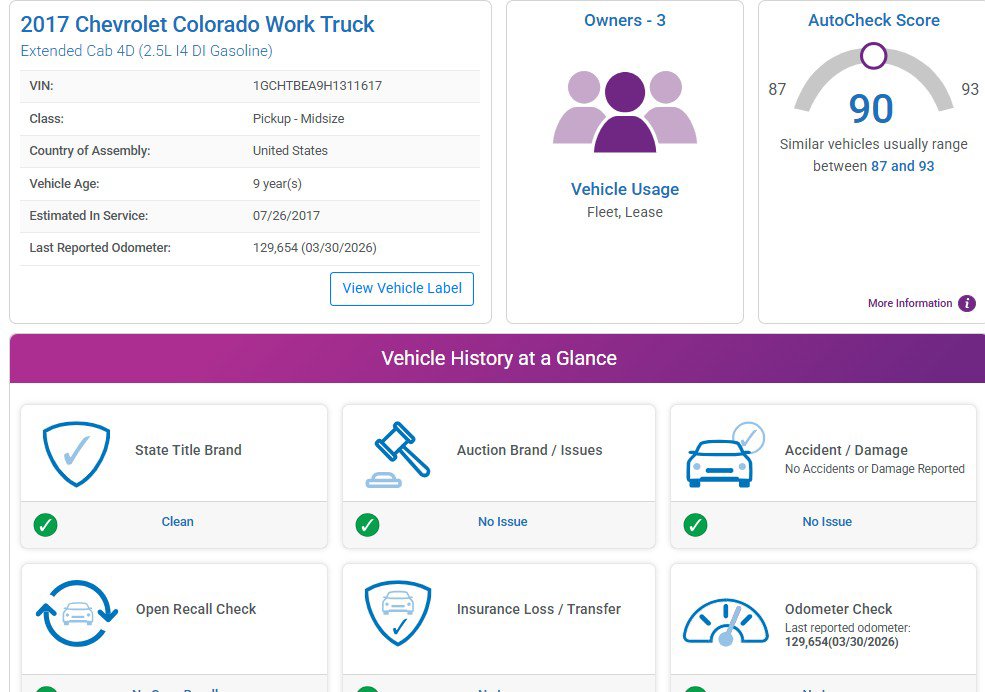The width and height of the screenshot is (985, 692).
Task: Click the Accident / Damage car icon
Action: pyautogui.click(x=725, y=455)
